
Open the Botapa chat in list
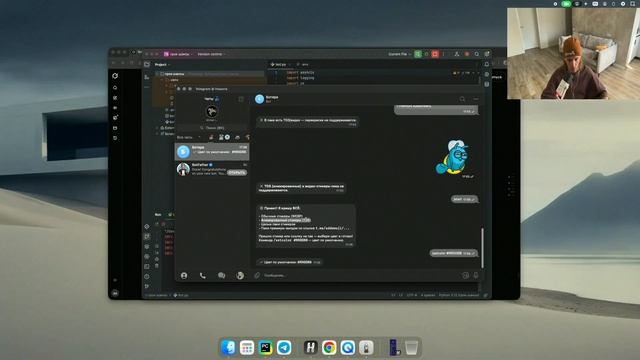[x=212, y=151]
